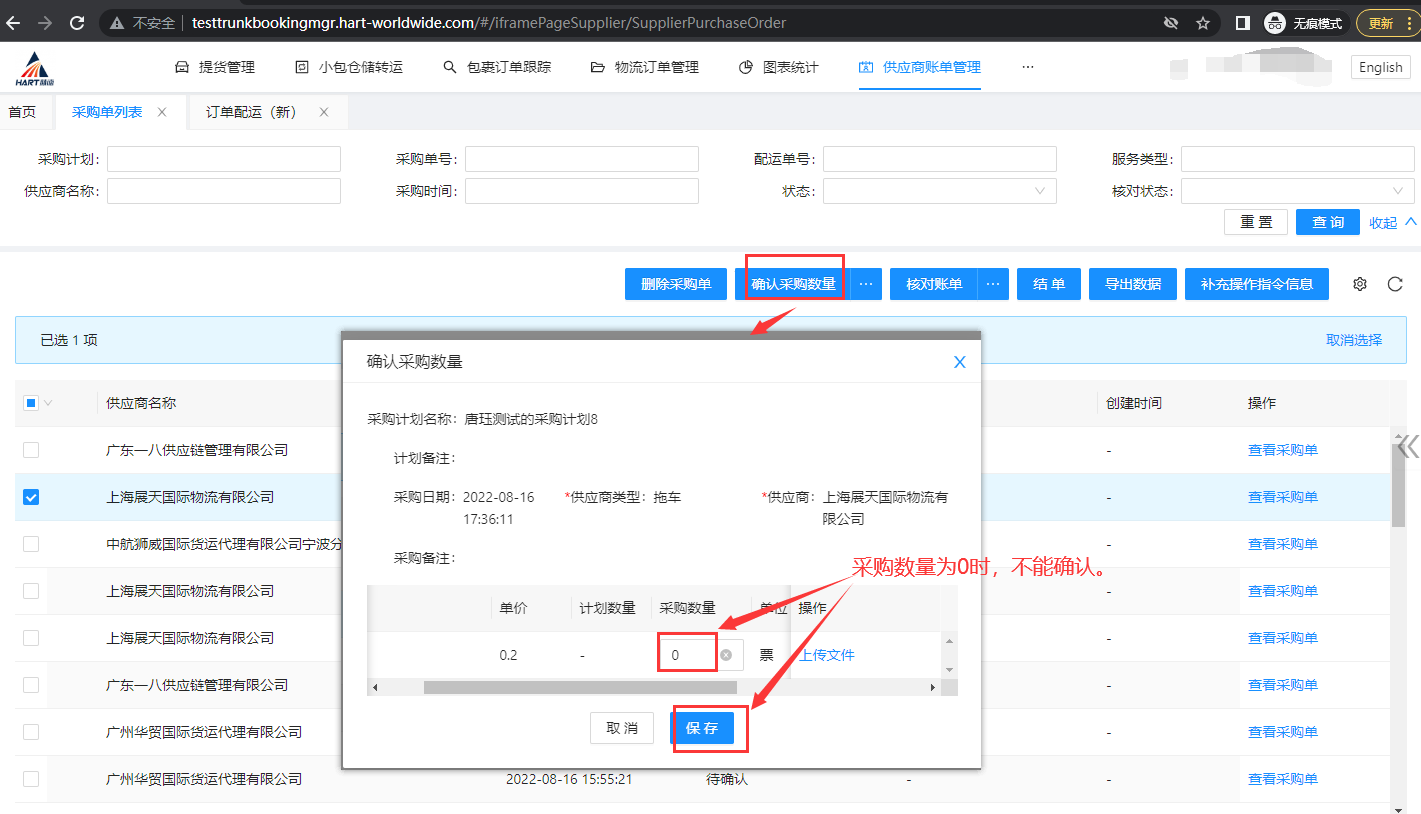
Task: Click the settings gear icon above table
Action: pyautogui.click(x=1359, y=284)
